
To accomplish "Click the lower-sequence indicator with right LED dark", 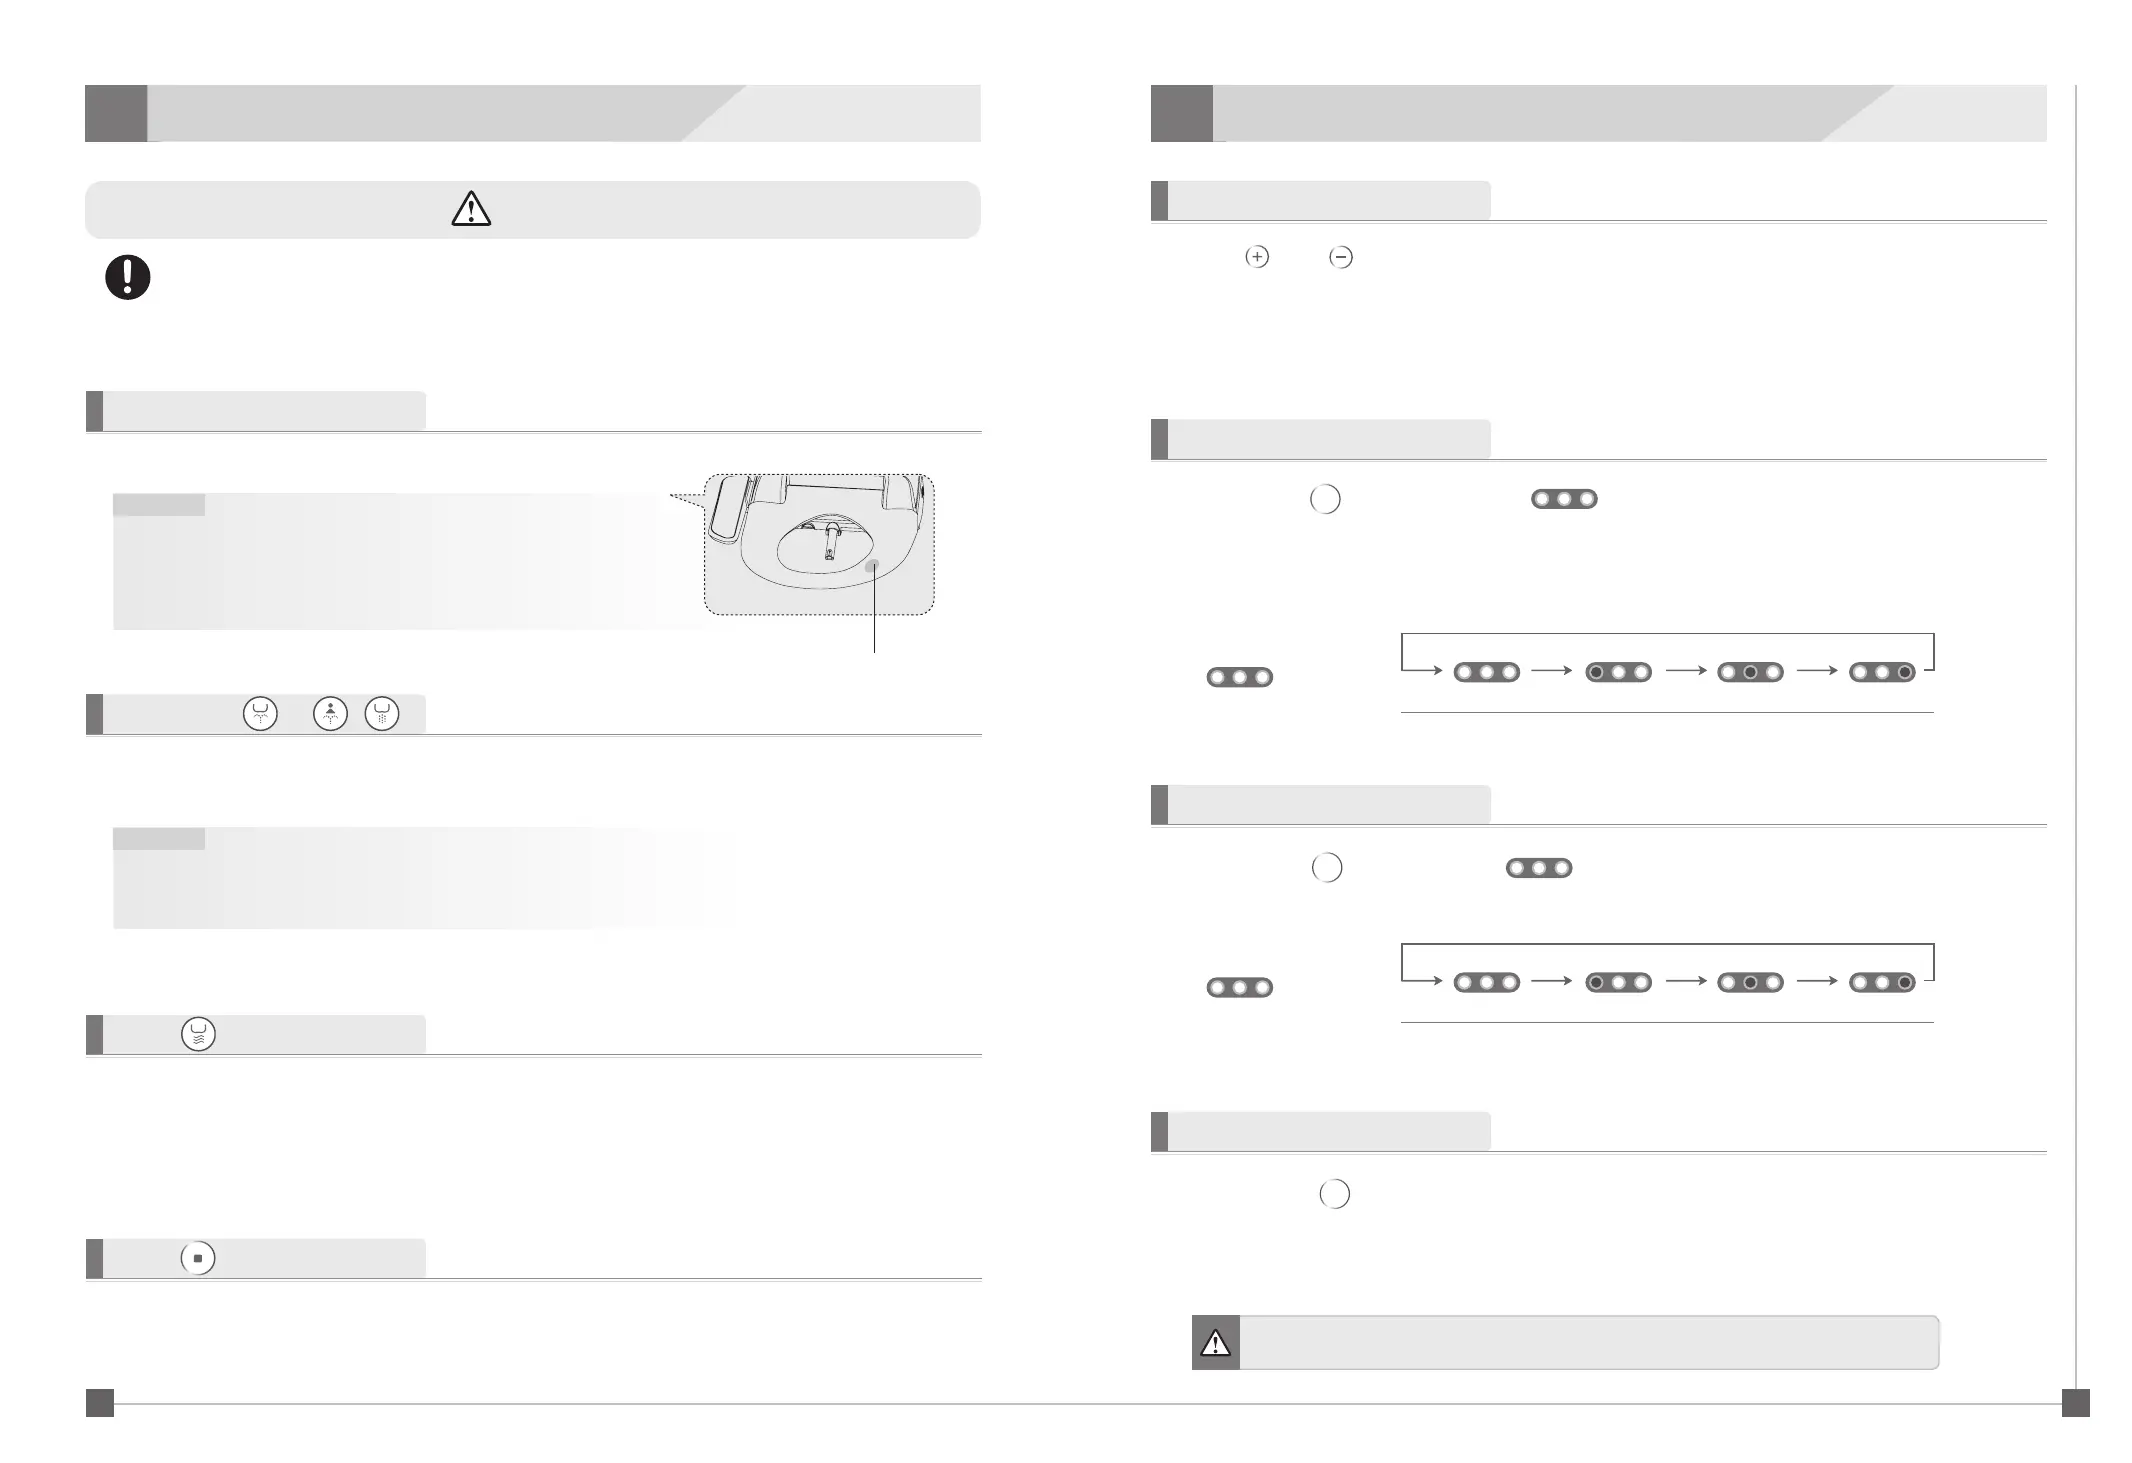I will (x=1882, y=982).
